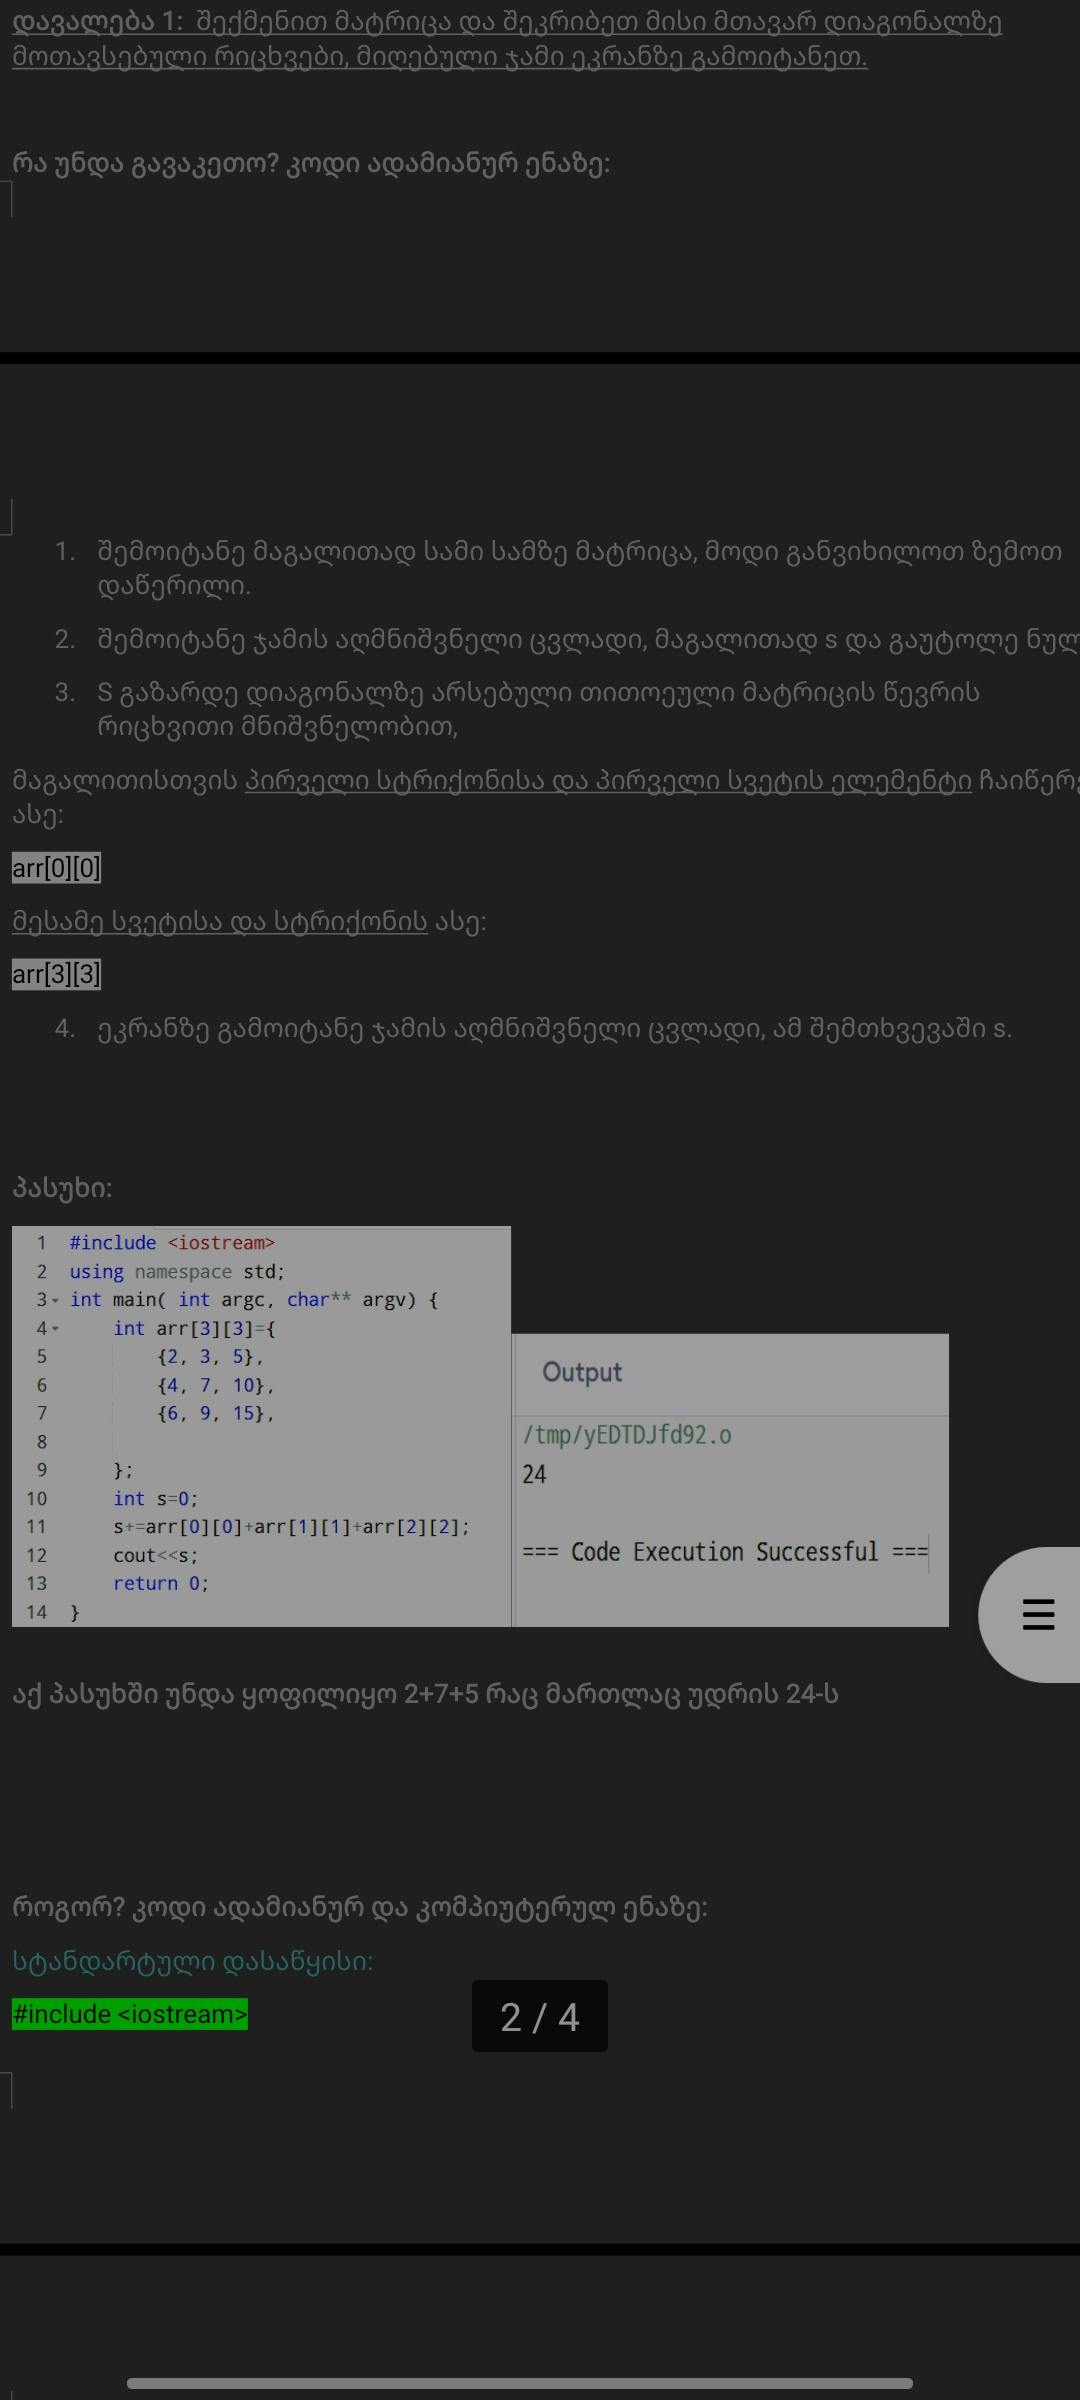Tap the 2 / 4 page indicator
Screen dimensions: 1080x2400
tap(540, 2016)
